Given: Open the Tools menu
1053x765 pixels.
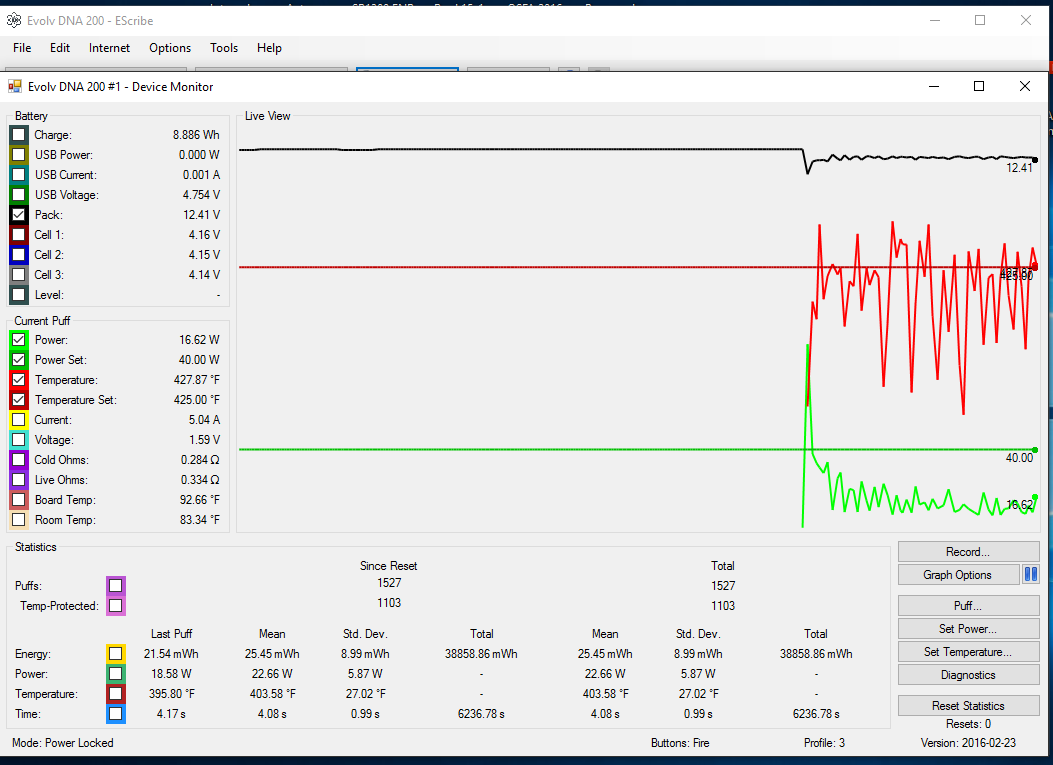Looking at the screenshot, I should tap(224, 48).
